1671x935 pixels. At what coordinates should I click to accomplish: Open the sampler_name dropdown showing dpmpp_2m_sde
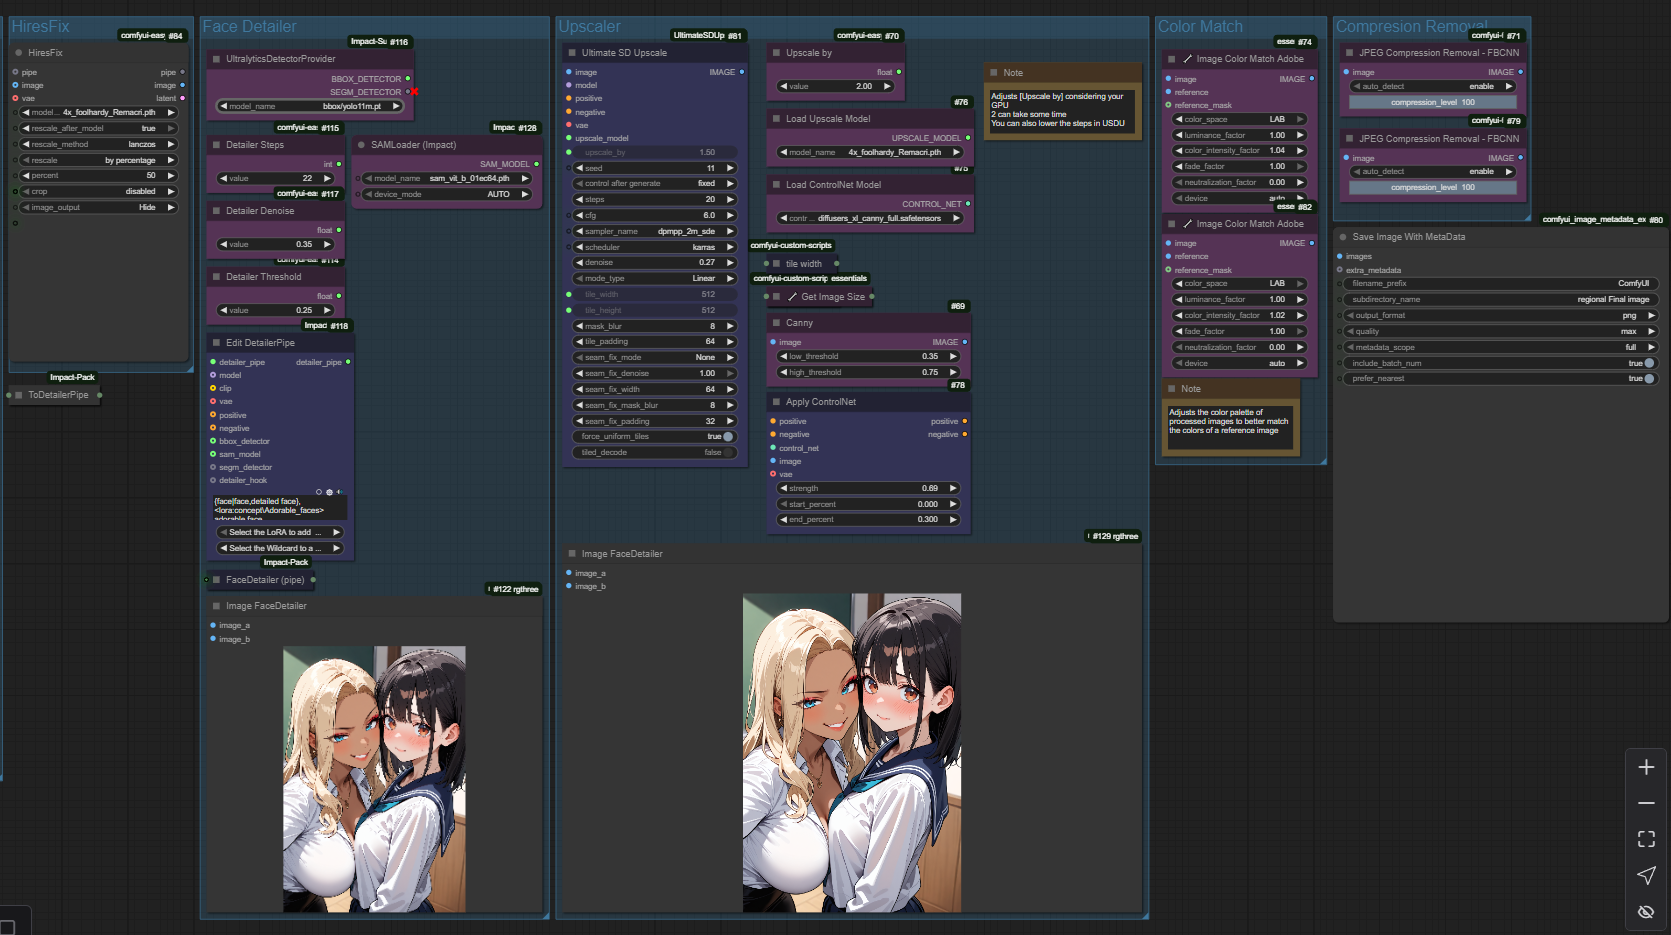click(x=654, y=231)
